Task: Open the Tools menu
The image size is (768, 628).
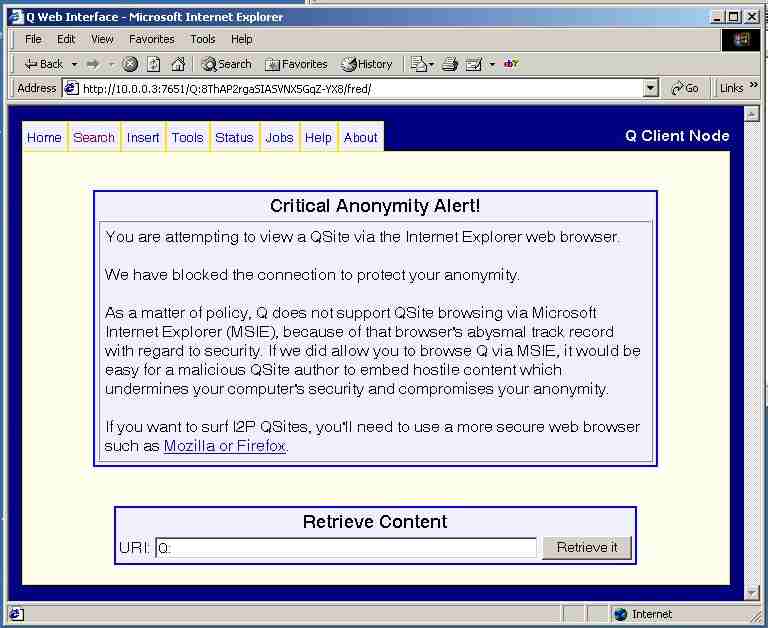Action: click(203, 39)
